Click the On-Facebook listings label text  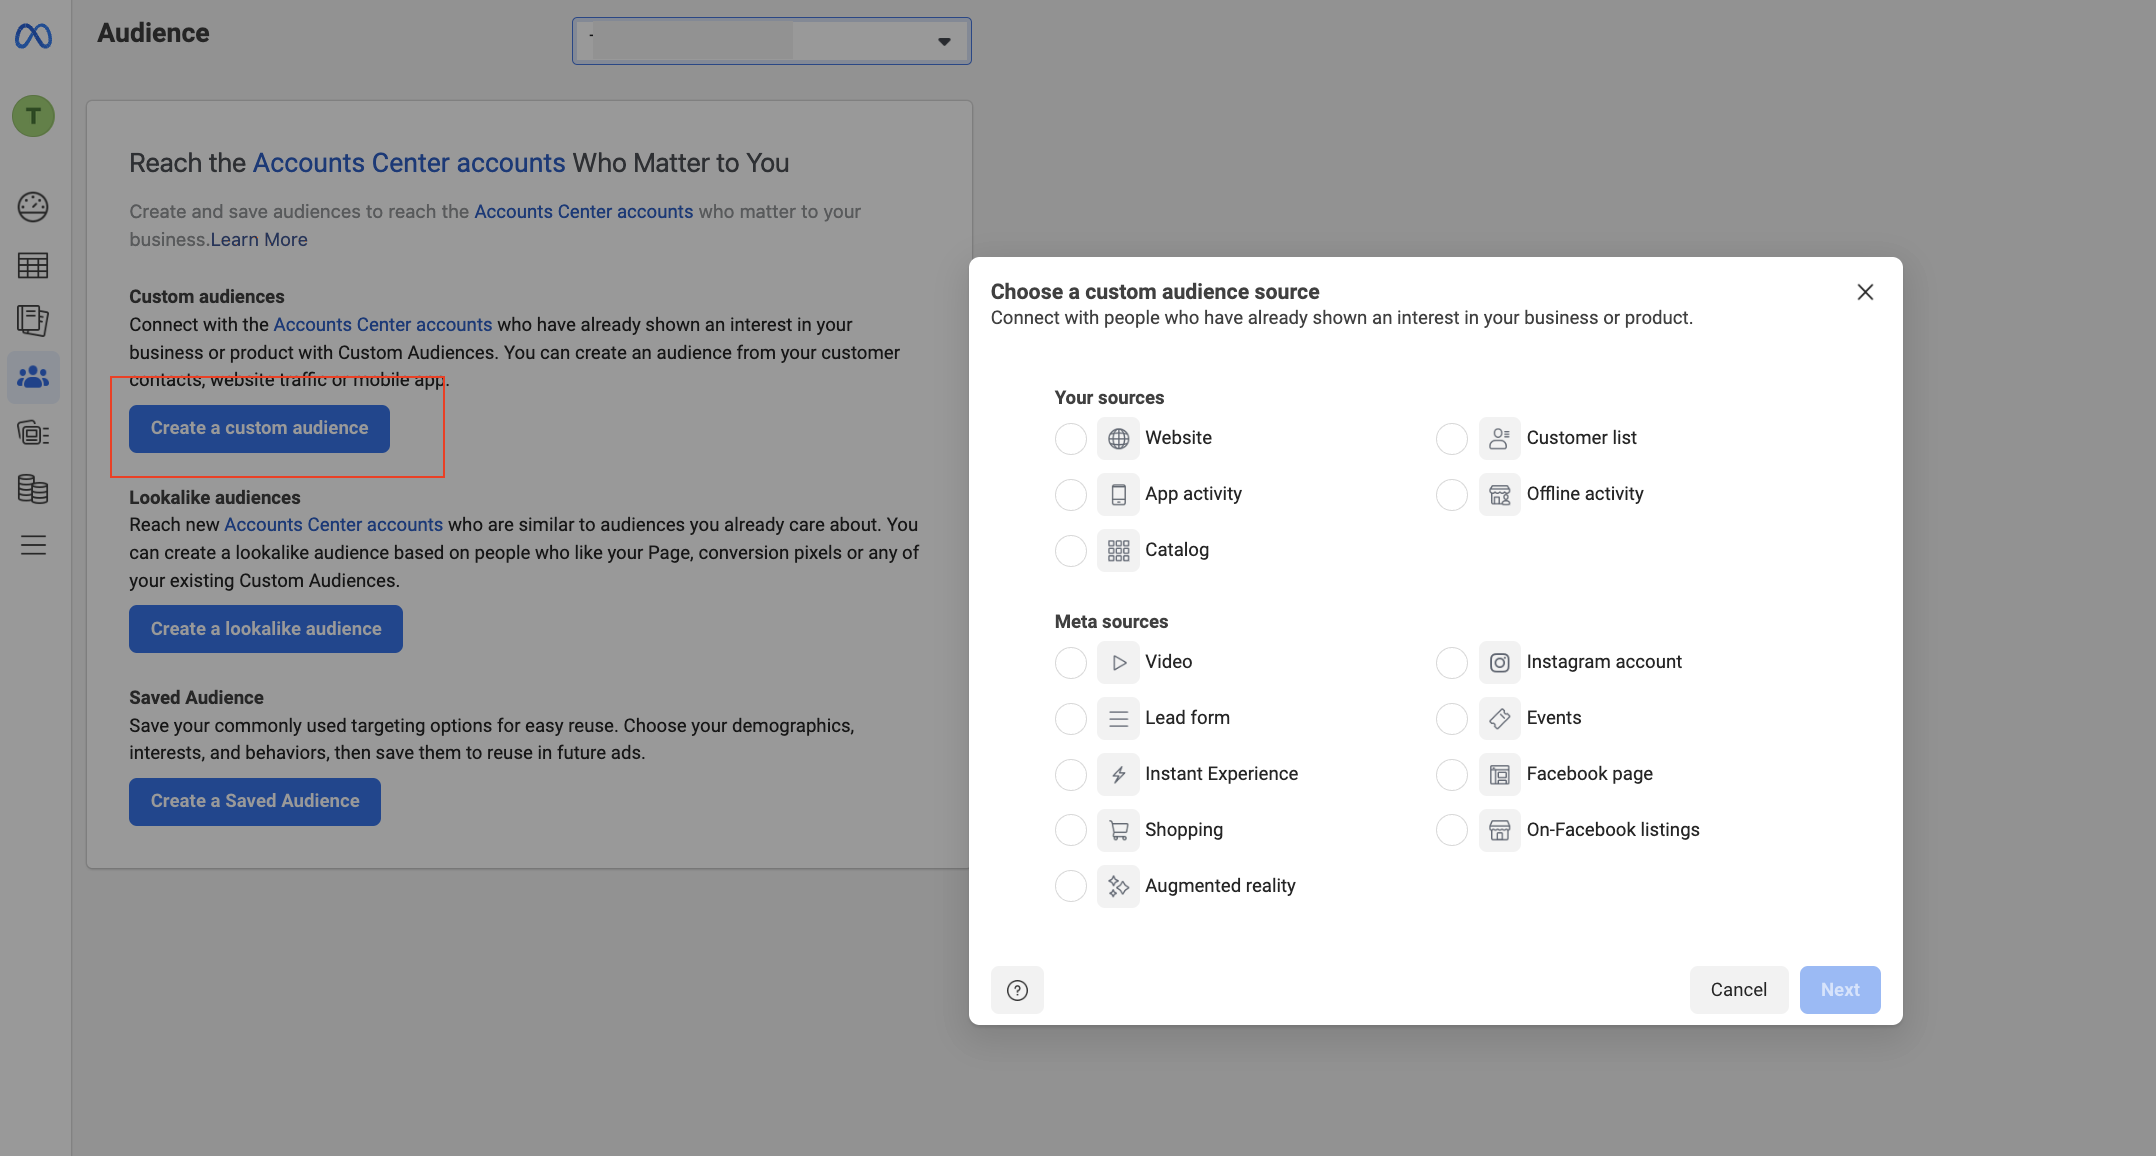(1612, 830)
